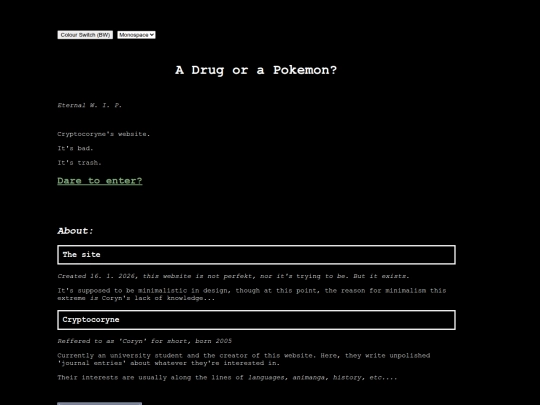
Task: Click the paragraph about minimalistic design
Action: [252, 294]
